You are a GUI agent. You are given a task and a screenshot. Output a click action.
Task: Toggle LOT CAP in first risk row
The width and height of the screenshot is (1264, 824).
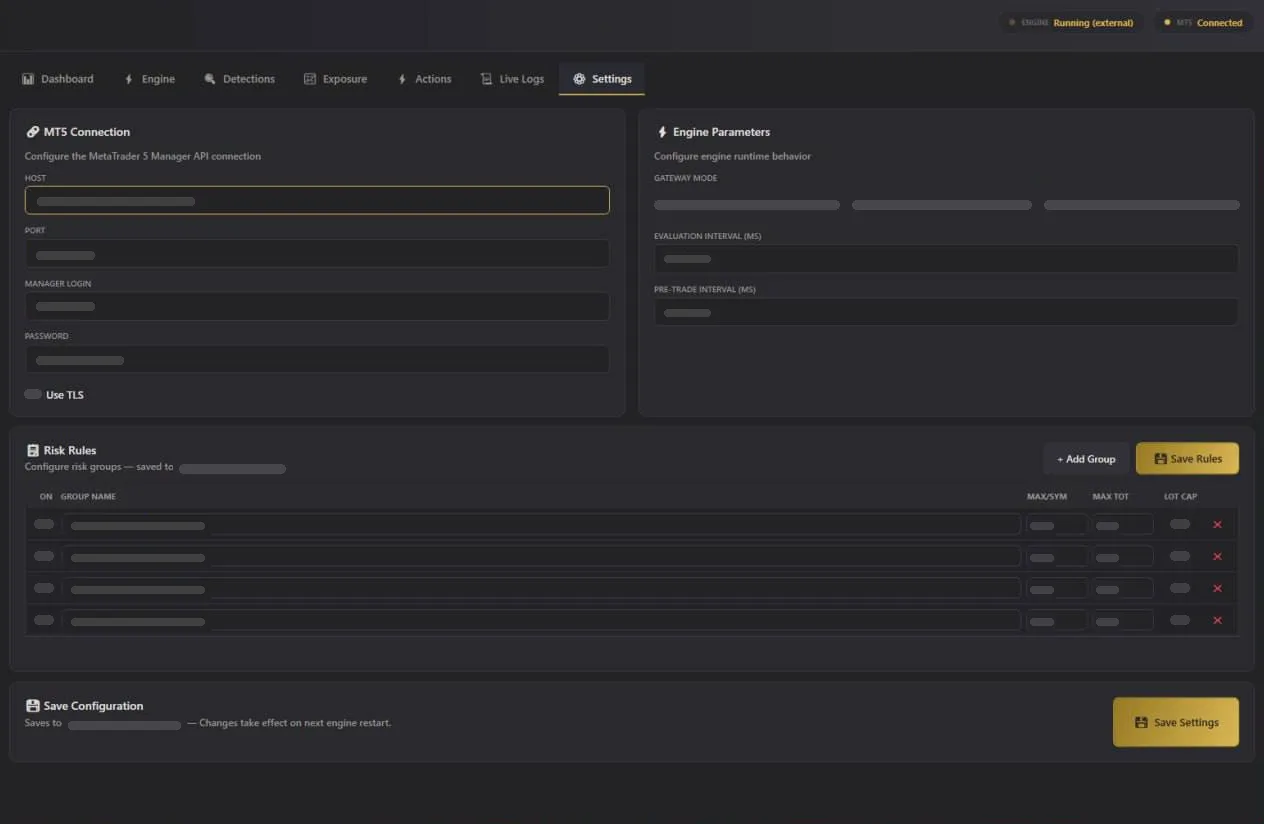[x=1180, y=524]
